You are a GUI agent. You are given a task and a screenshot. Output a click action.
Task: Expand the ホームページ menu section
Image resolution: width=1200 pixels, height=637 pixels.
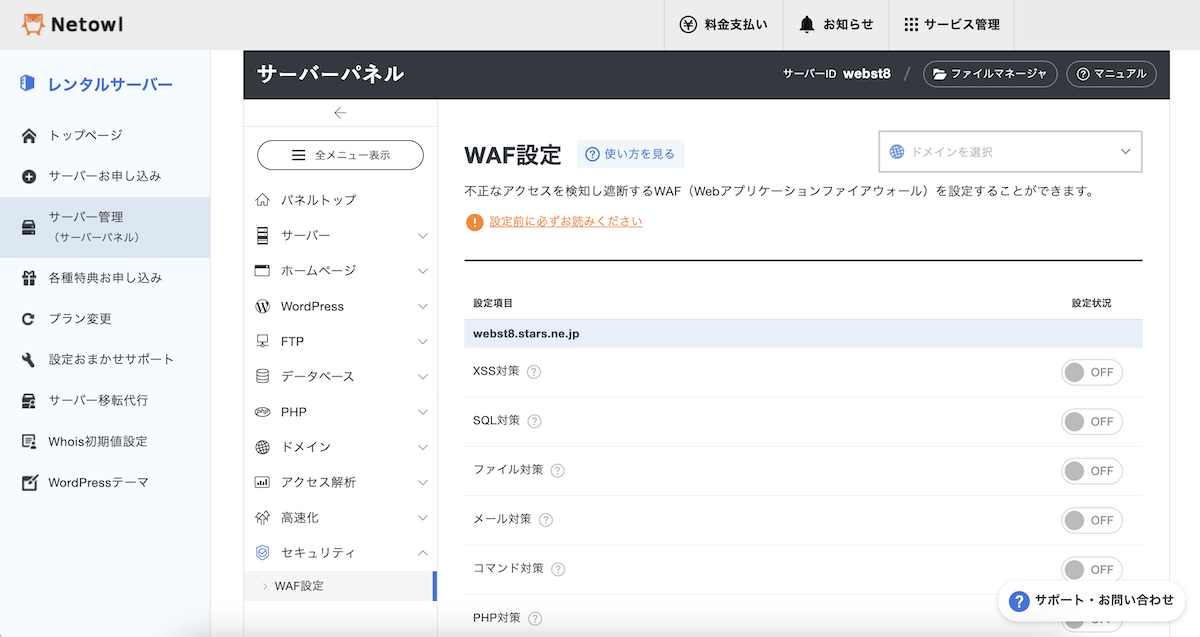click(x=340, y=270)
